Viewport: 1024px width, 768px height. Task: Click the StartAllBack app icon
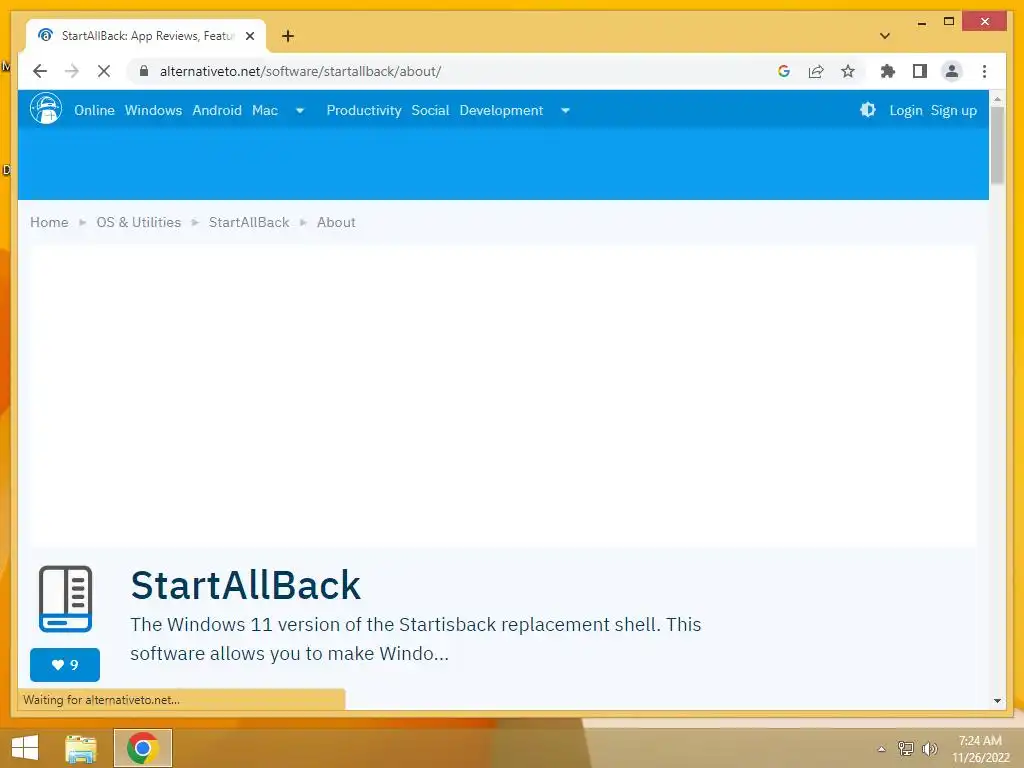[x=65, y=599]
